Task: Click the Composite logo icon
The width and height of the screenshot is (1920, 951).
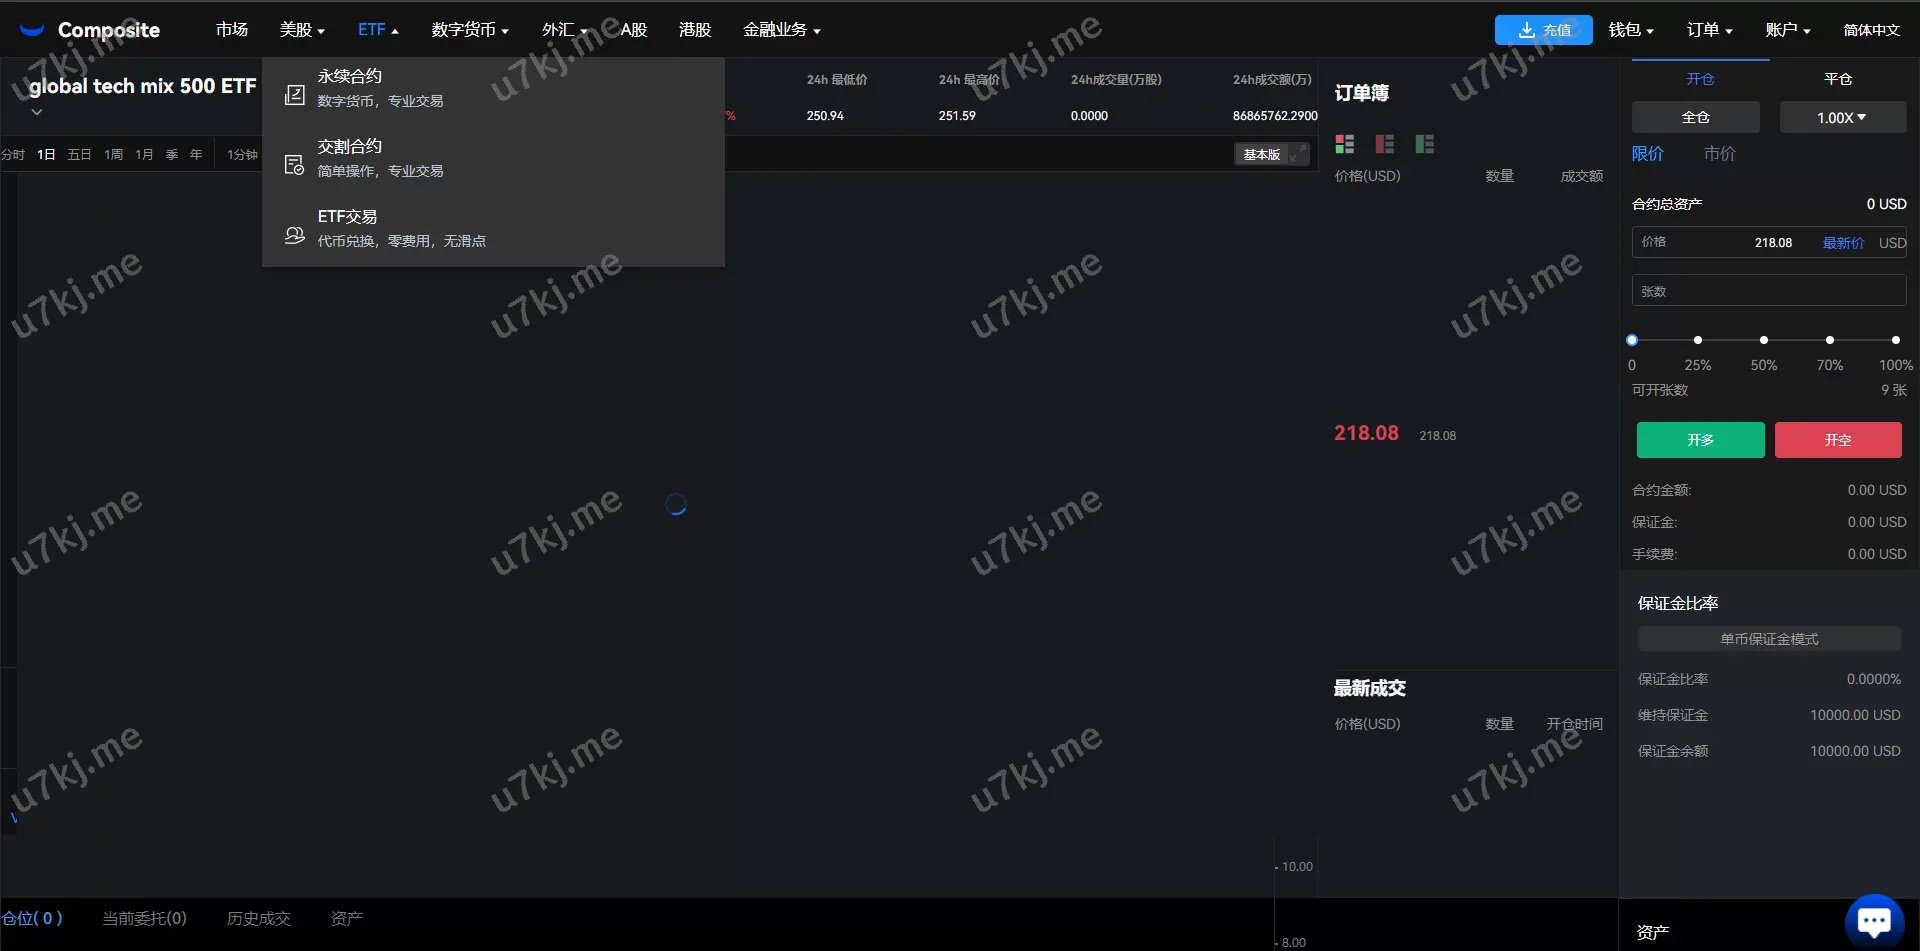Action: pyautogui.click(x=32, y=30)
